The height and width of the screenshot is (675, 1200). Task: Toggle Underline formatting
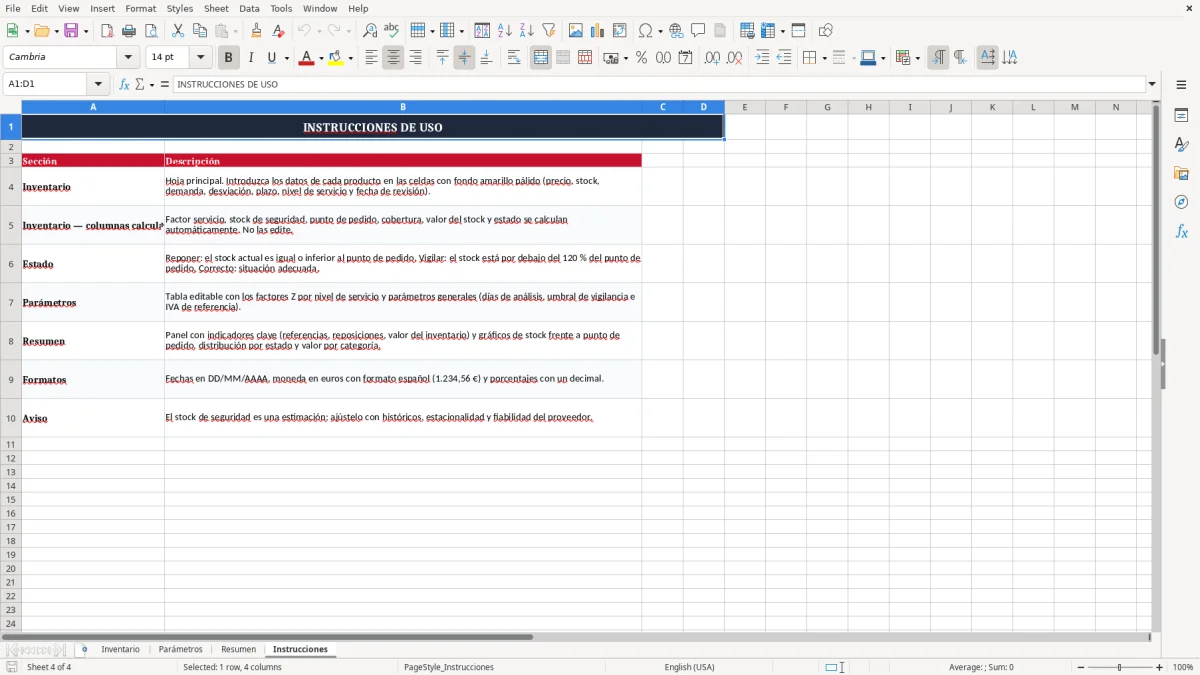click(271, 58)
